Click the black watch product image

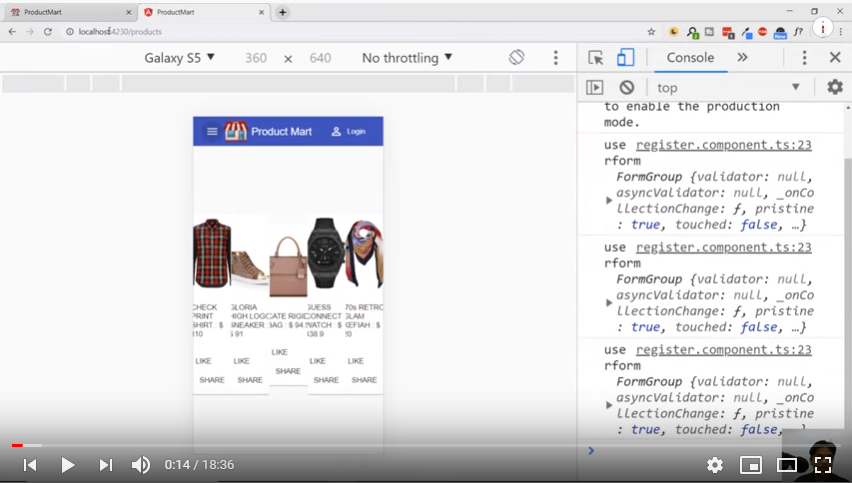(x=326, y=252)
